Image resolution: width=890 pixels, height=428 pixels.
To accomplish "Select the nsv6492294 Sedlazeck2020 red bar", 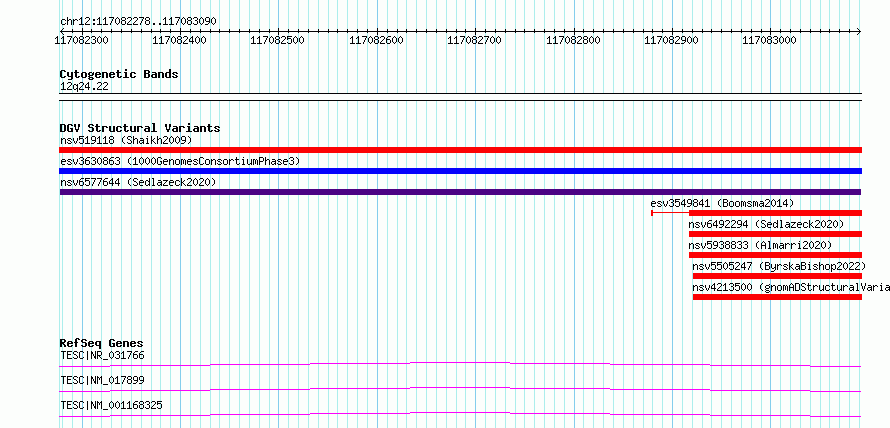I will tap(775, 234).
